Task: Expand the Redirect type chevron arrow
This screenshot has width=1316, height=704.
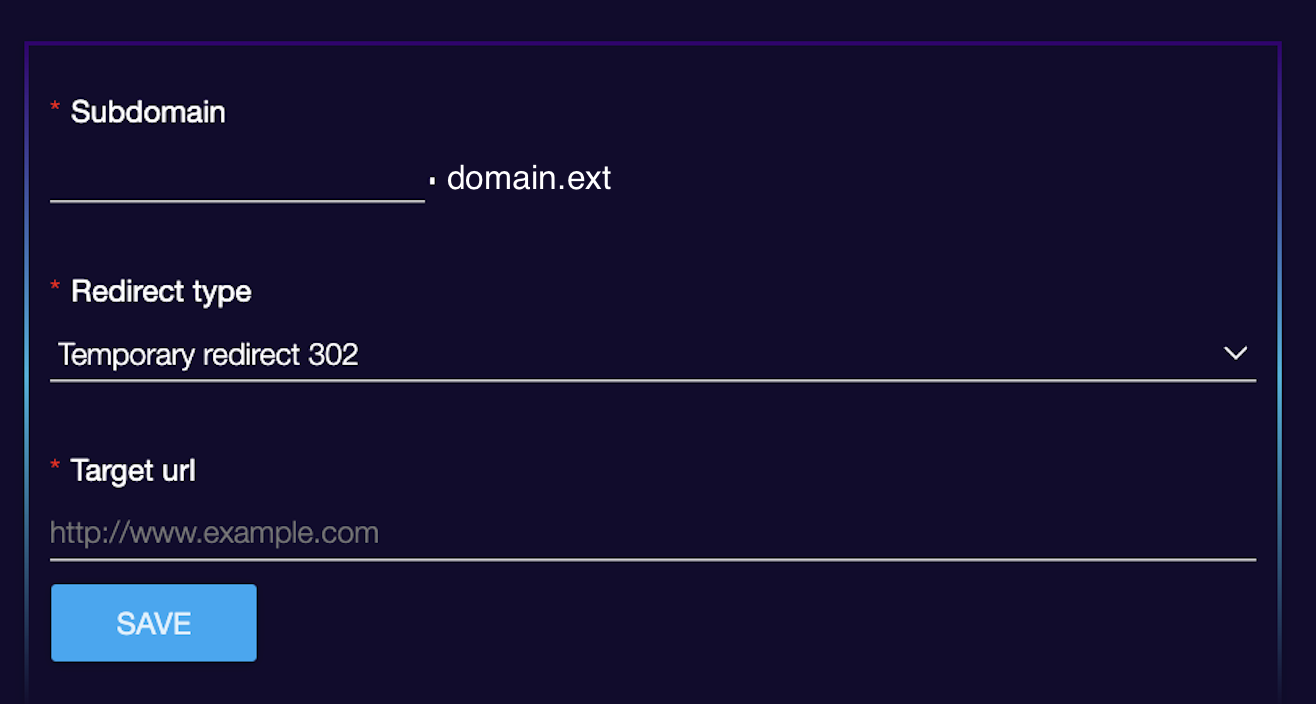Action: (1235, 353)
